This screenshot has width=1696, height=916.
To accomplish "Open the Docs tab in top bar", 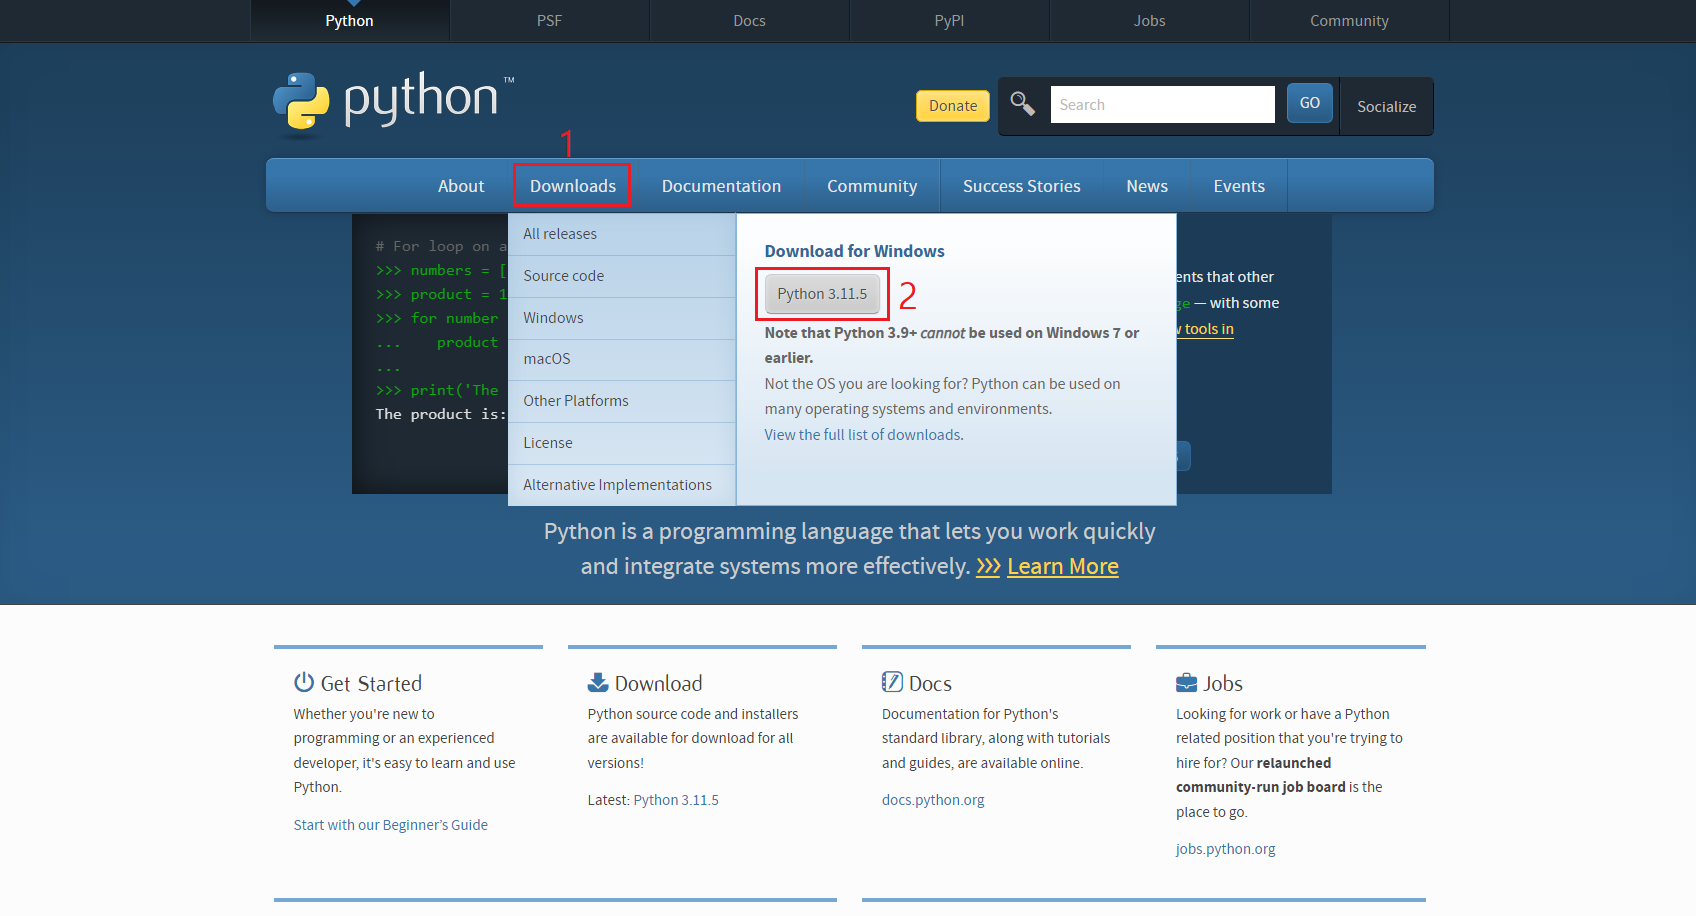I will 749,21.
